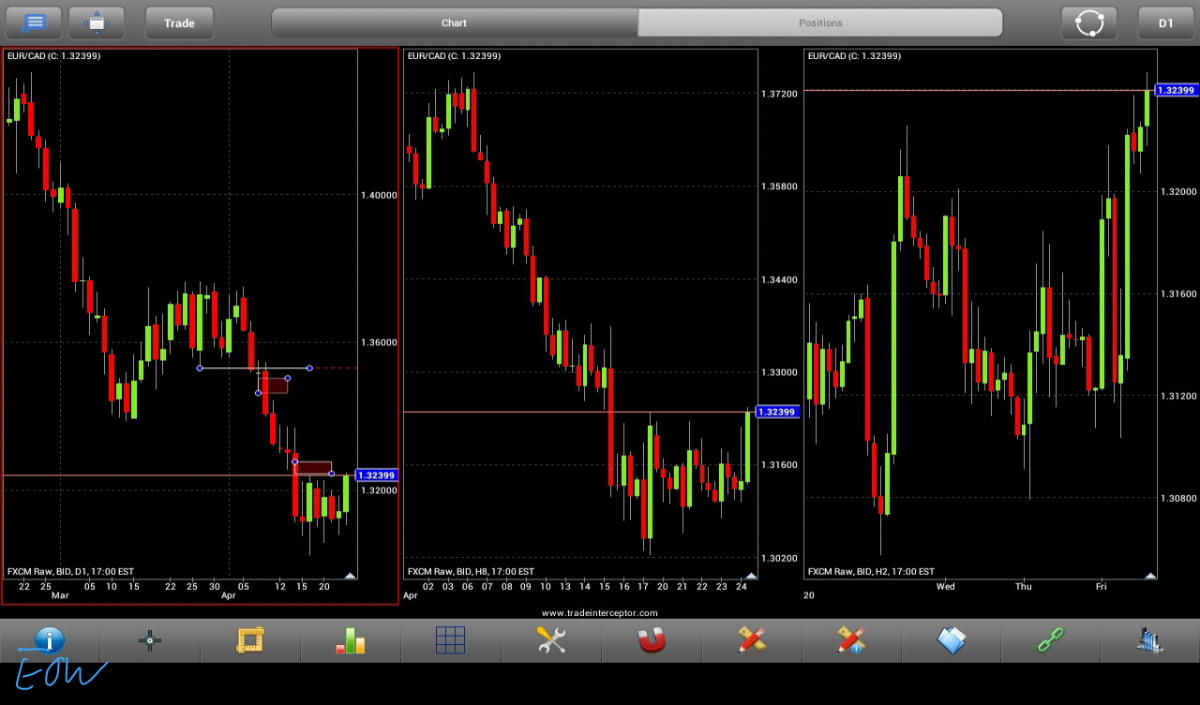Image resolution: width=1200 pixels, height=705 pixels.
Task: Click the 1.32399 price tag on D1 chart
Action: tap(377, 475)
